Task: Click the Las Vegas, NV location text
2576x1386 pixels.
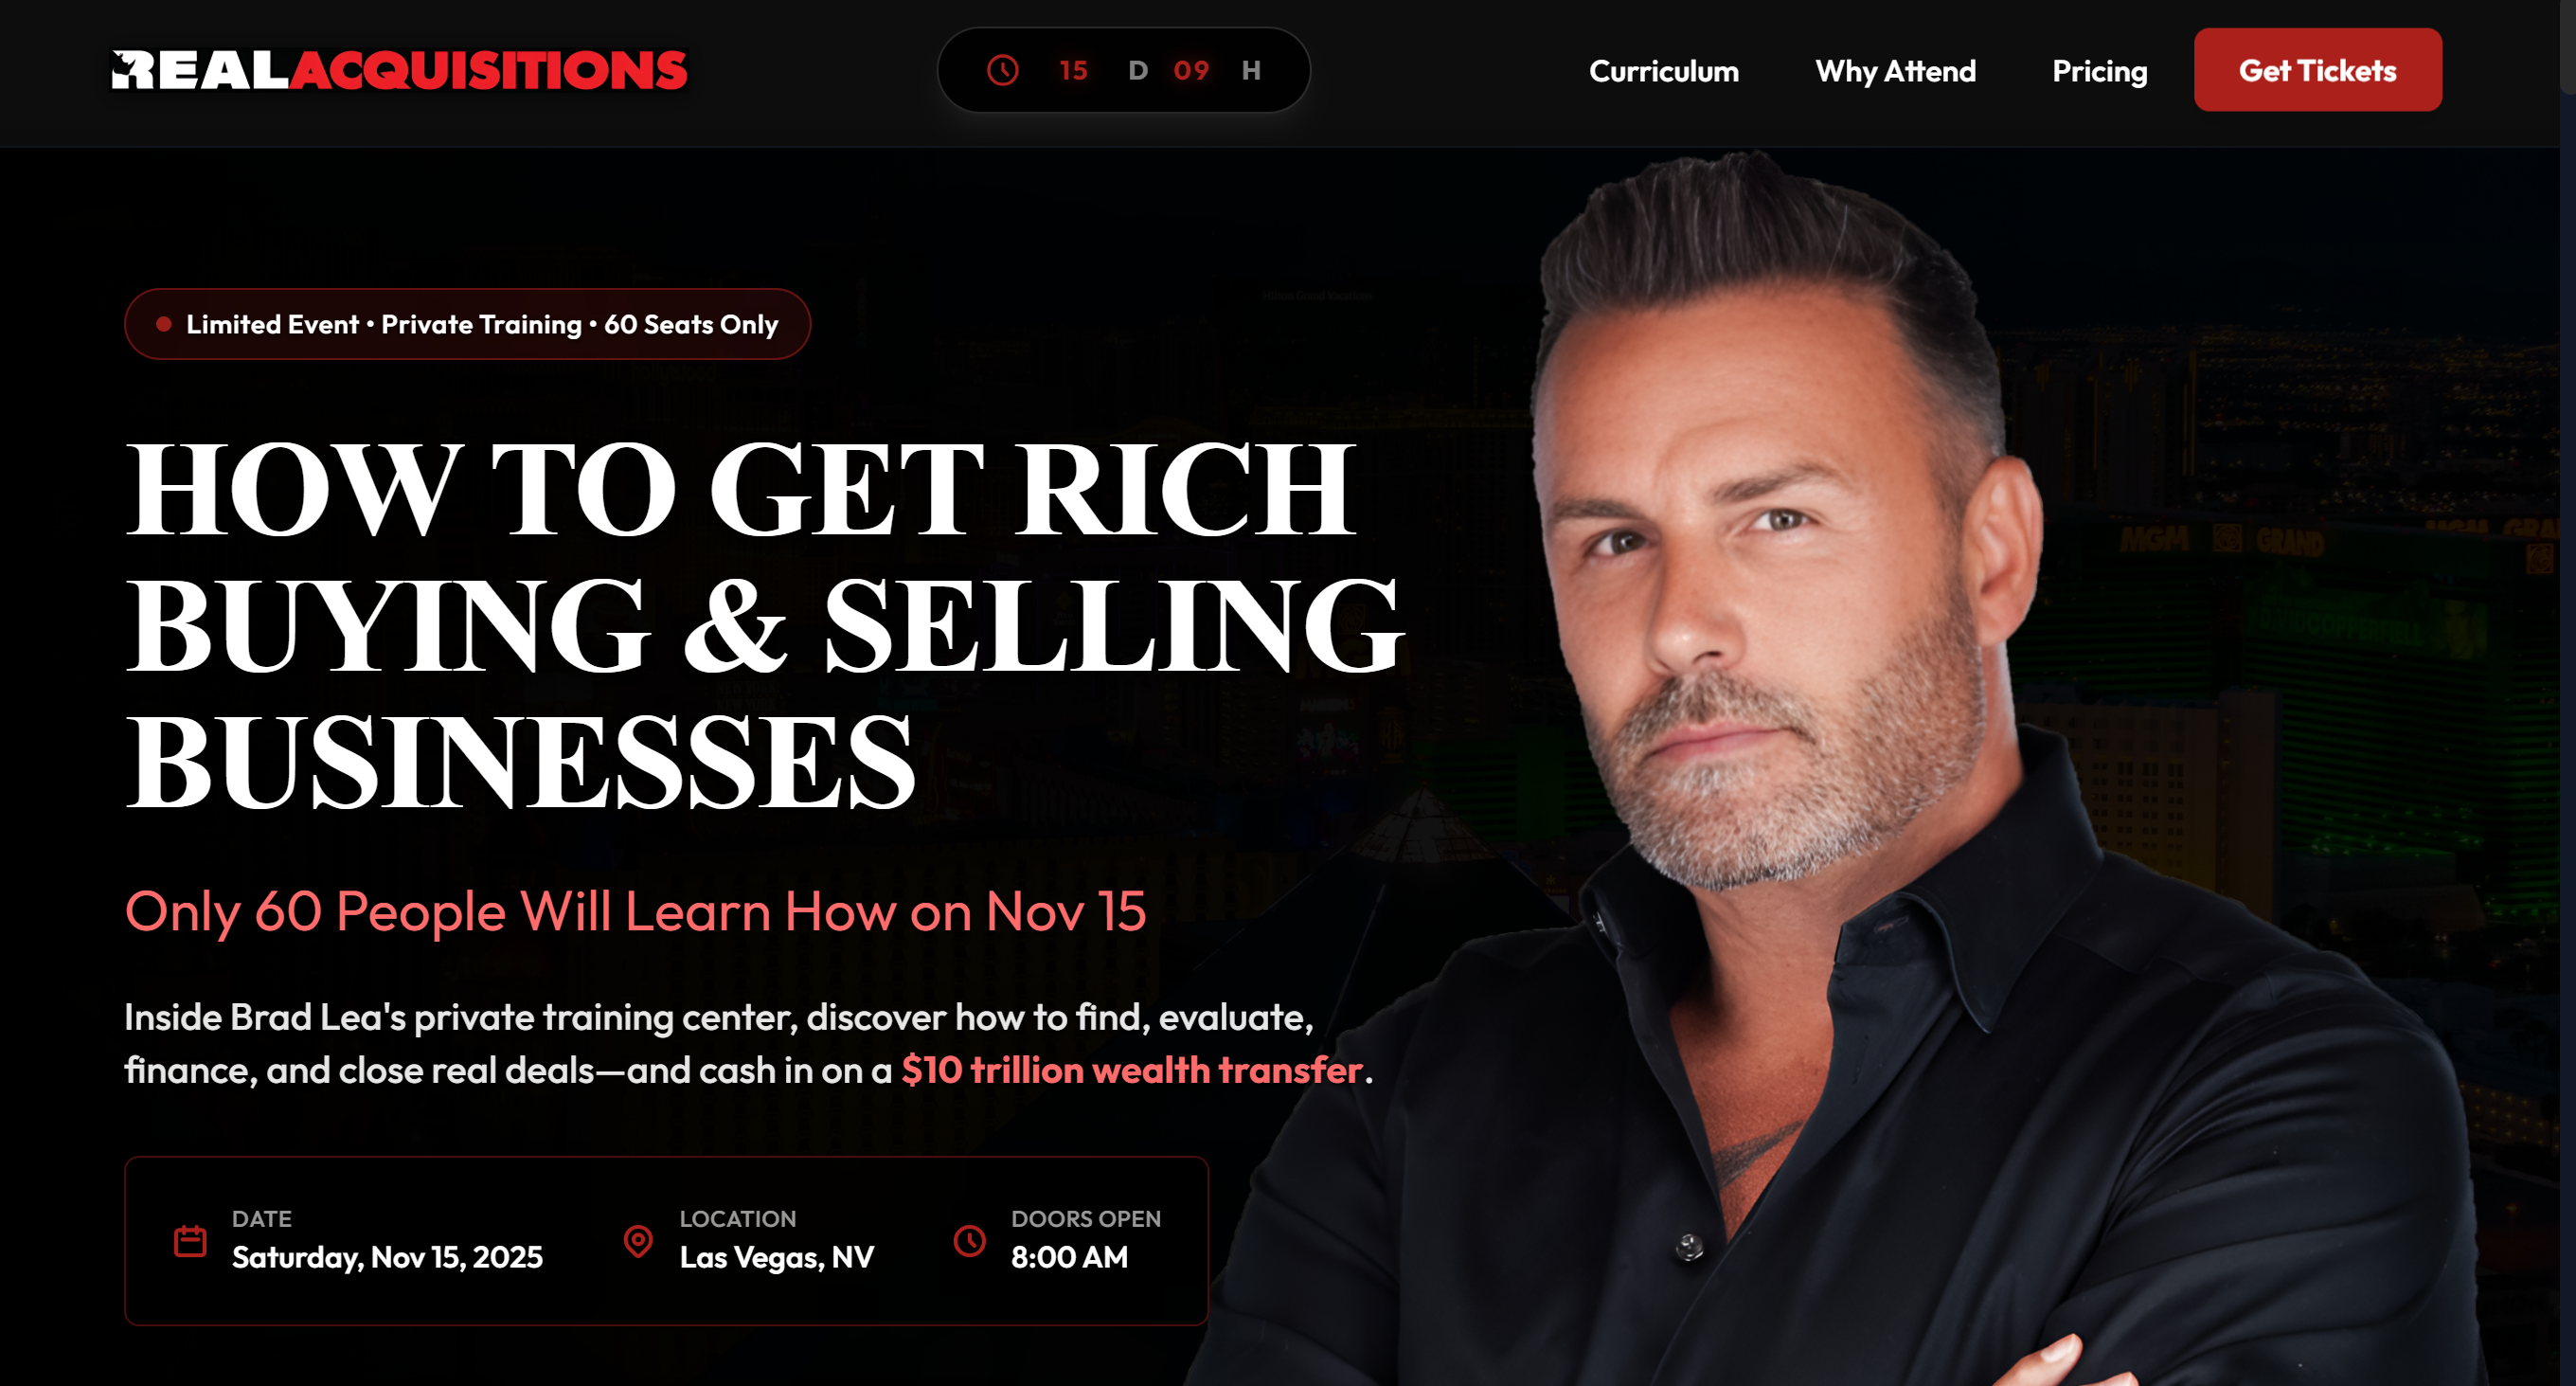Action: (x=777, y=1257)
